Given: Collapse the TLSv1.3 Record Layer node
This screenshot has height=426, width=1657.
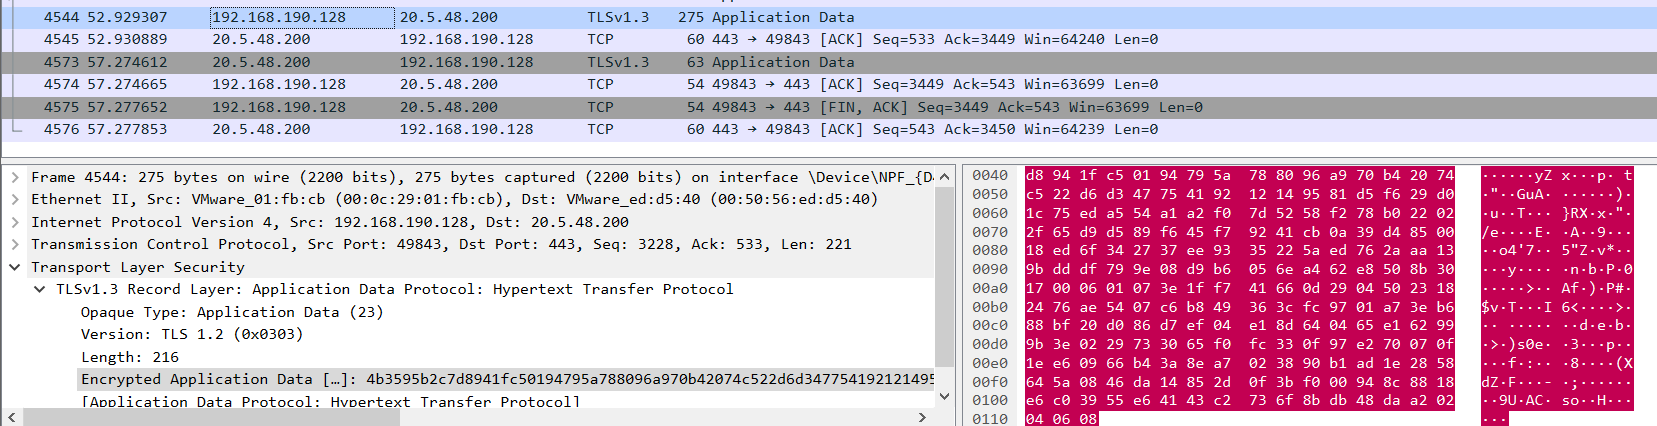Looking at the screenshot, I should (x=39, y=289).
